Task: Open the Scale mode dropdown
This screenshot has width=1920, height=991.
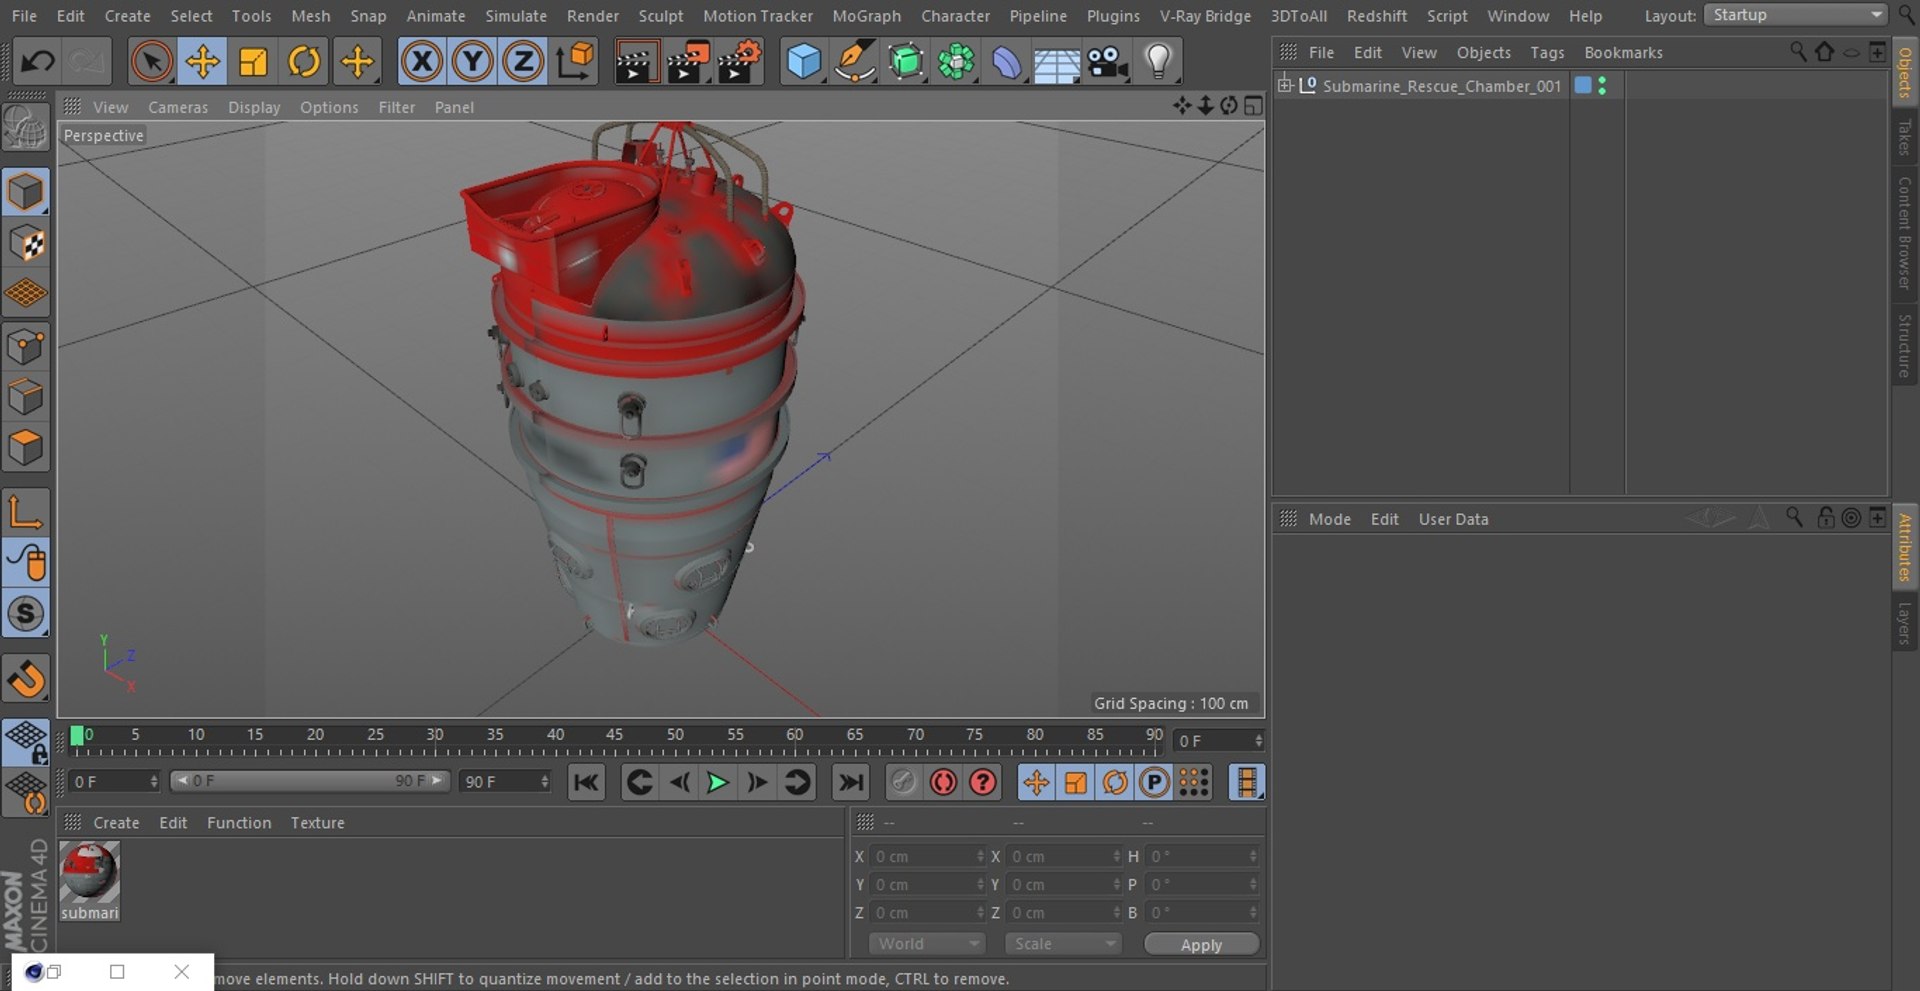Action: (1063, 944)
